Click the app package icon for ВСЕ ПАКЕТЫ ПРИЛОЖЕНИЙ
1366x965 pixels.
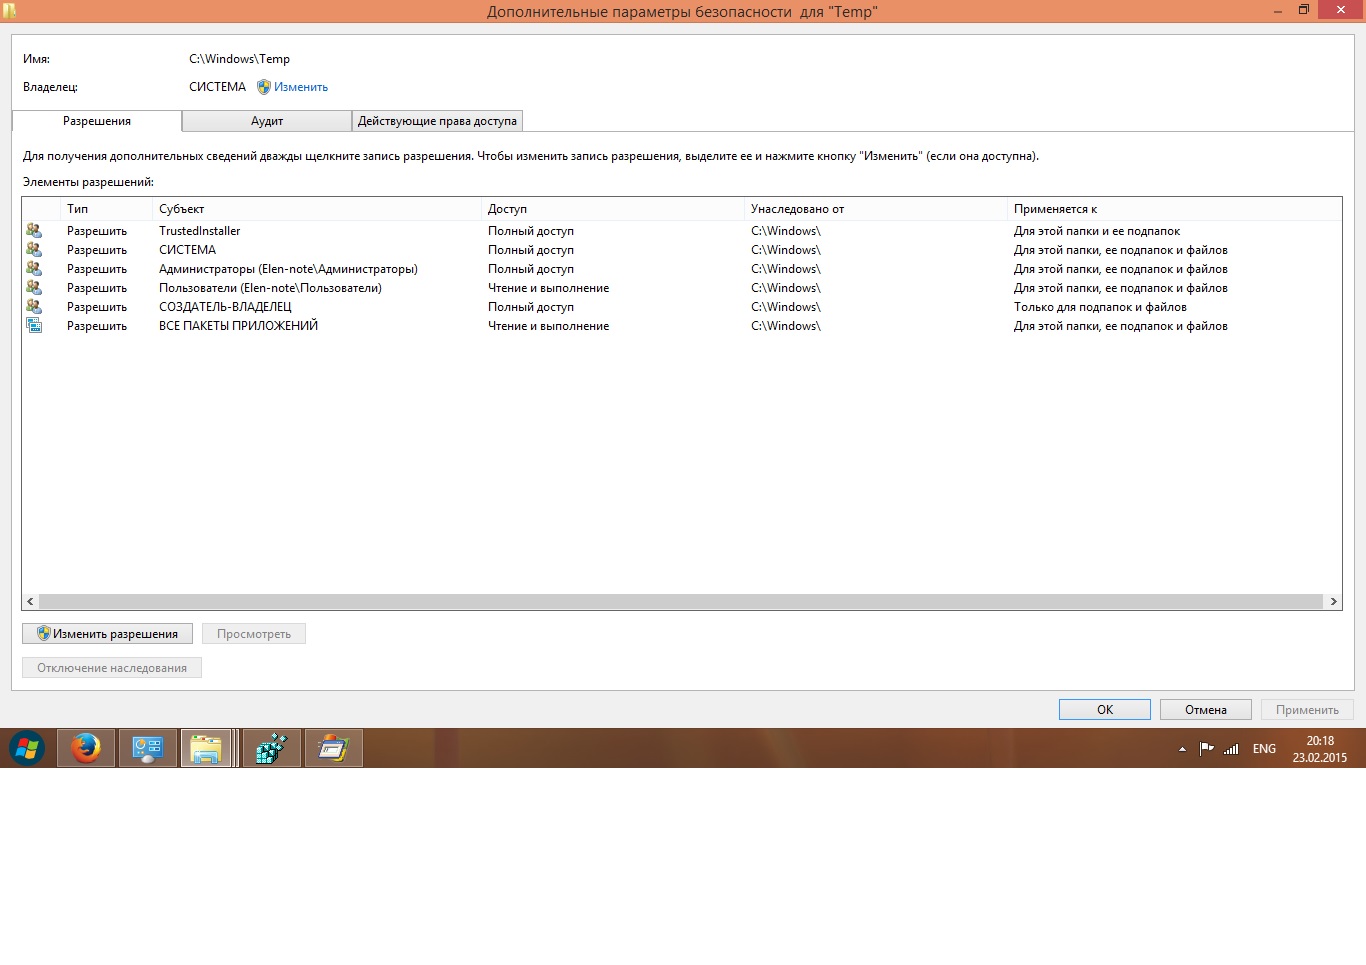click(x=34, y=326)
